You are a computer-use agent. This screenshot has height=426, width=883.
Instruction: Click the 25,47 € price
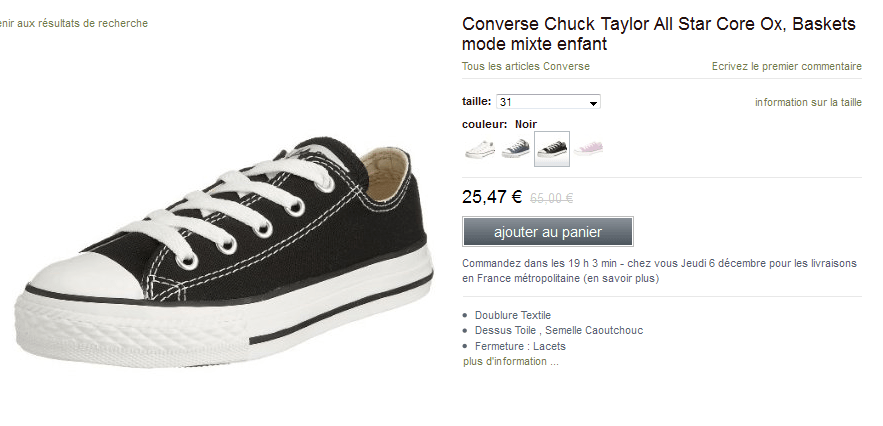point(492,197)
